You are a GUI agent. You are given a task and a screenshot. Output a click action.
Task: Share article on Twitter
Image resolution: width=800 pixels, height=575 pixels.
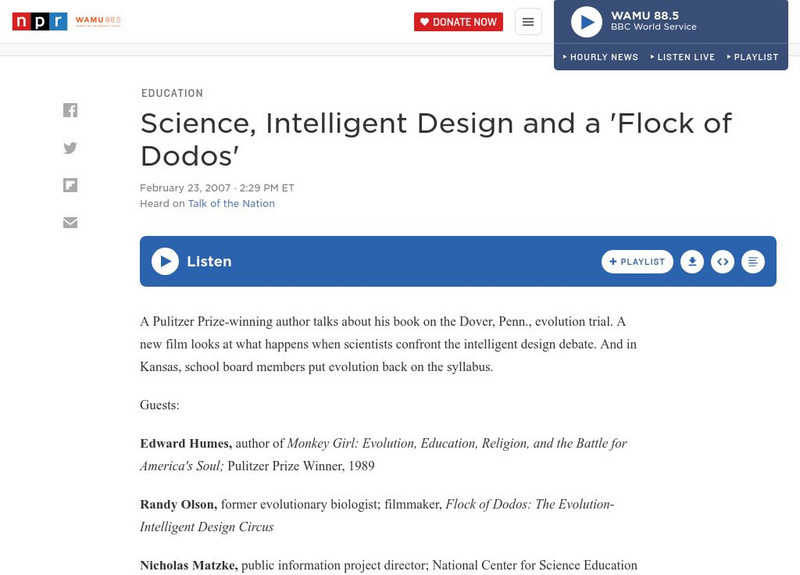70,148
